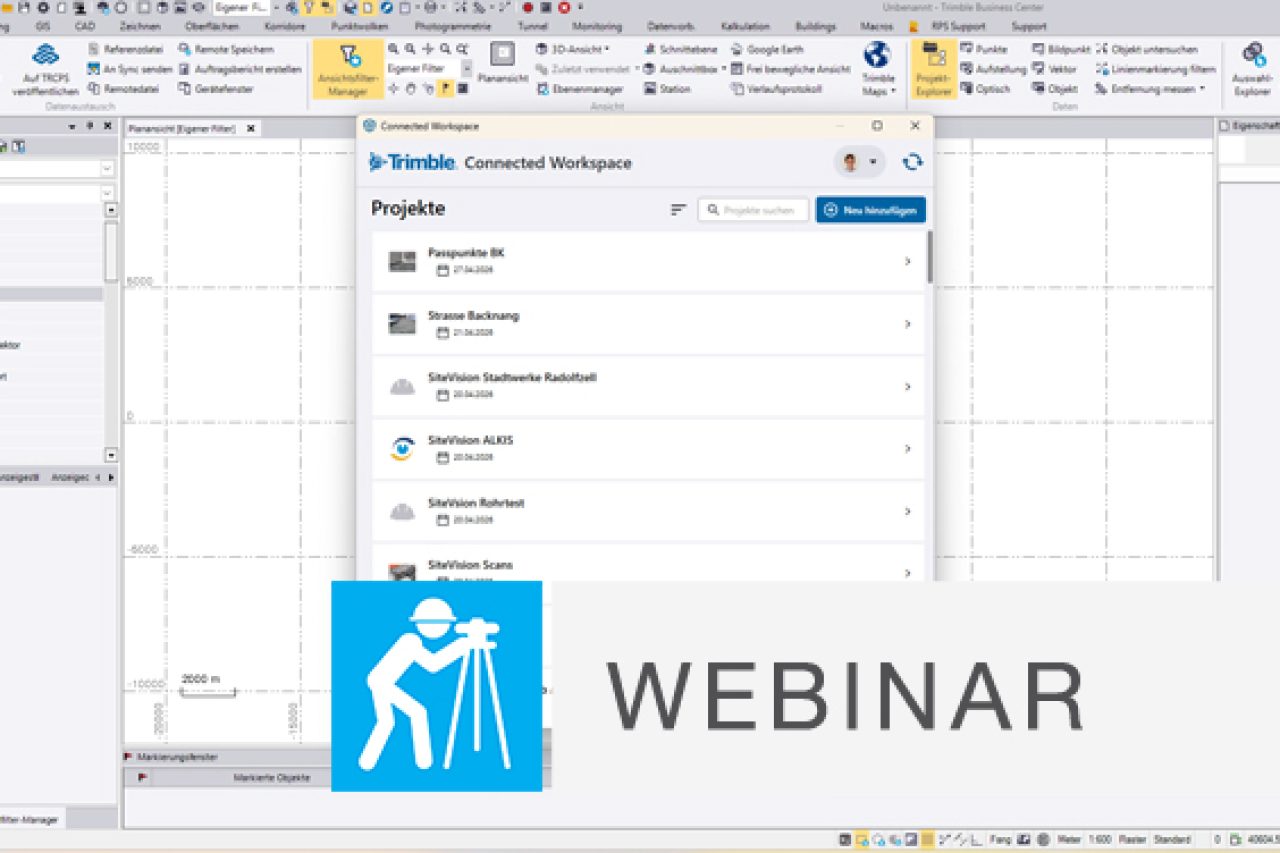The image size is (1280, 853).
Task: Click the projects list scrollbar
Action: tap(930, 257)
